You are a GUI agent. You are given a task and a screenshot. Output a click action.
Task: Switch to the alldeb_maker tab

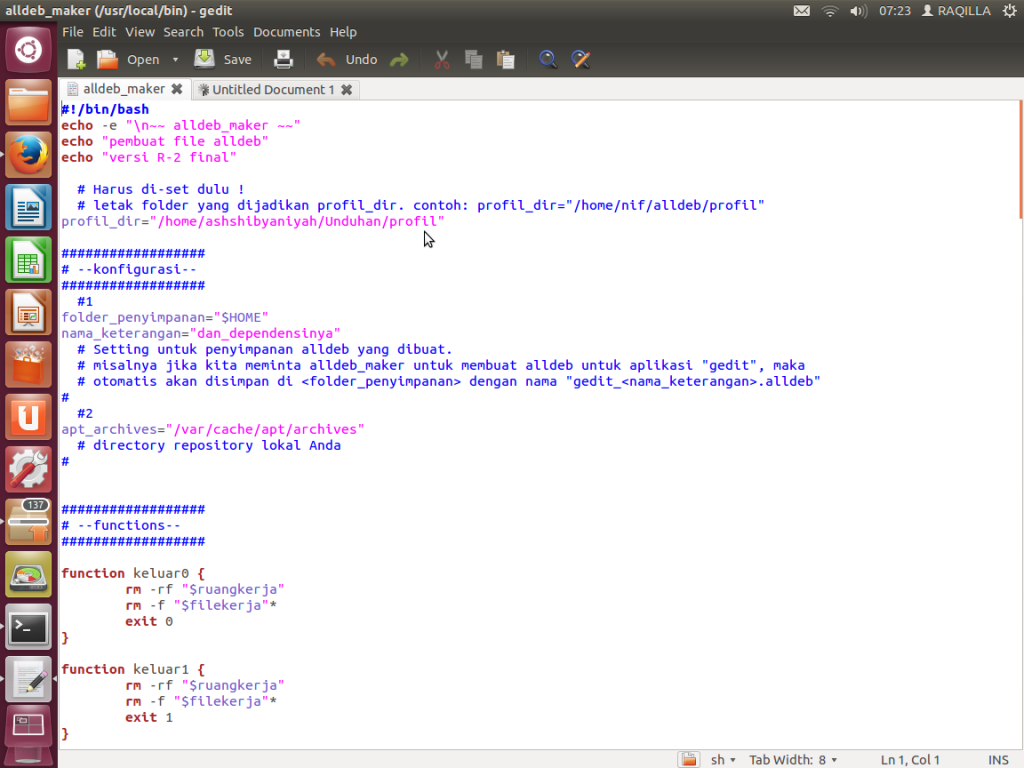click(x=123, y=89)
